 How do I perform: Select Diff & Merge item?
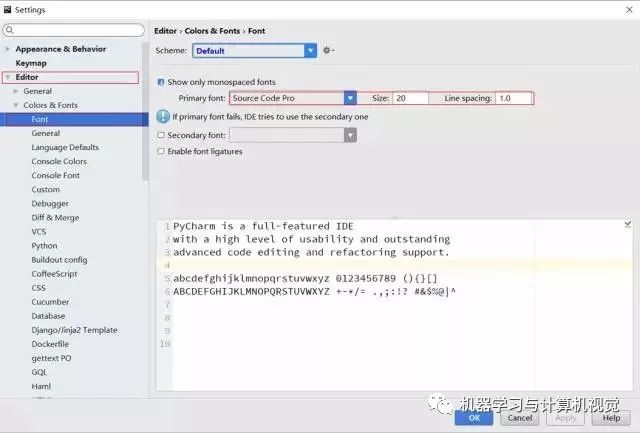55,218
